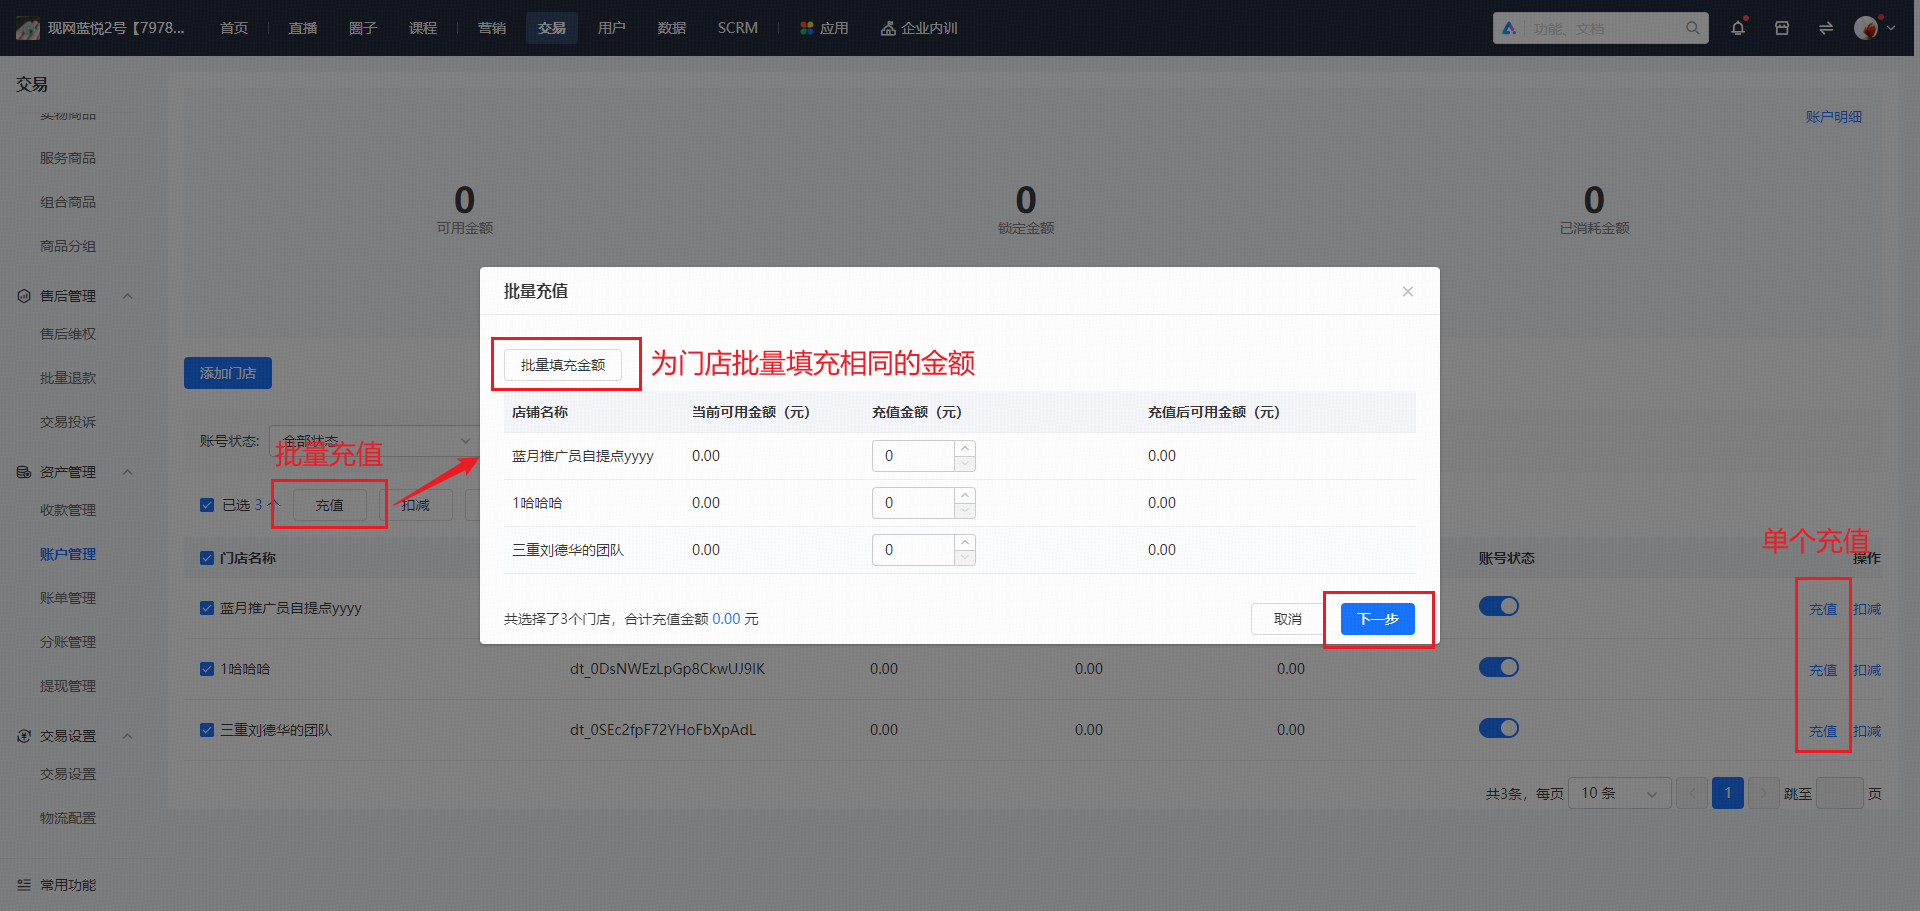
Task: Click the search magnifier icon
Action: [x=1692, y=28]
